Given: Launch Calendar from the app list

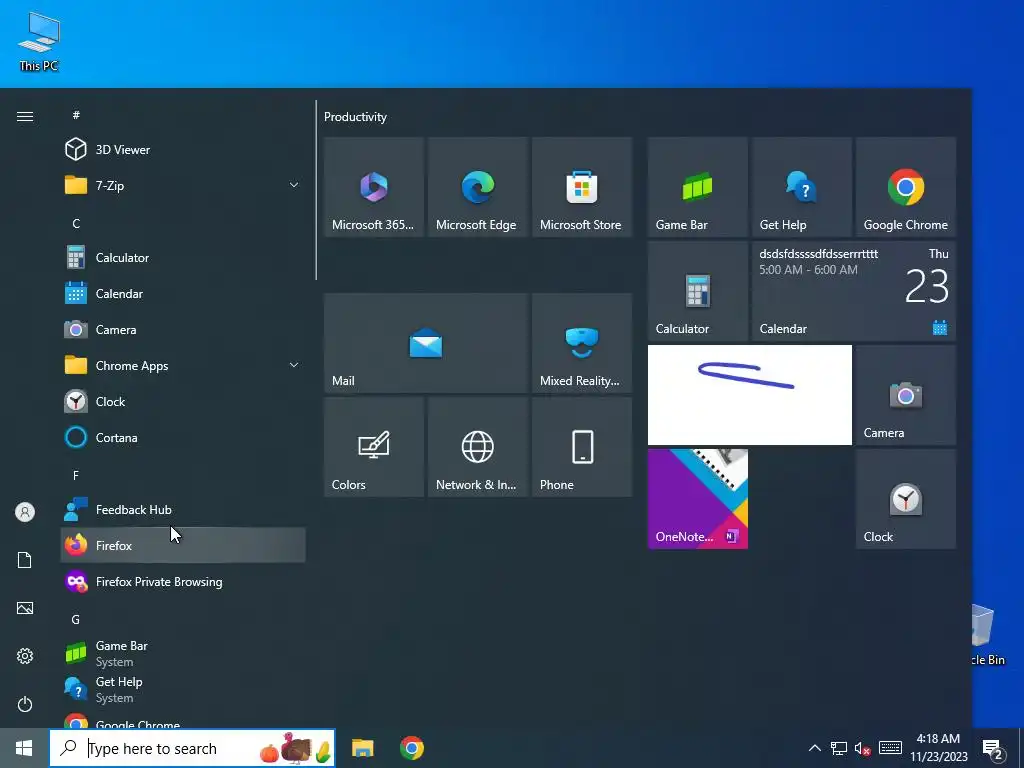Looking at the screenshot, I should pos(183,294).
